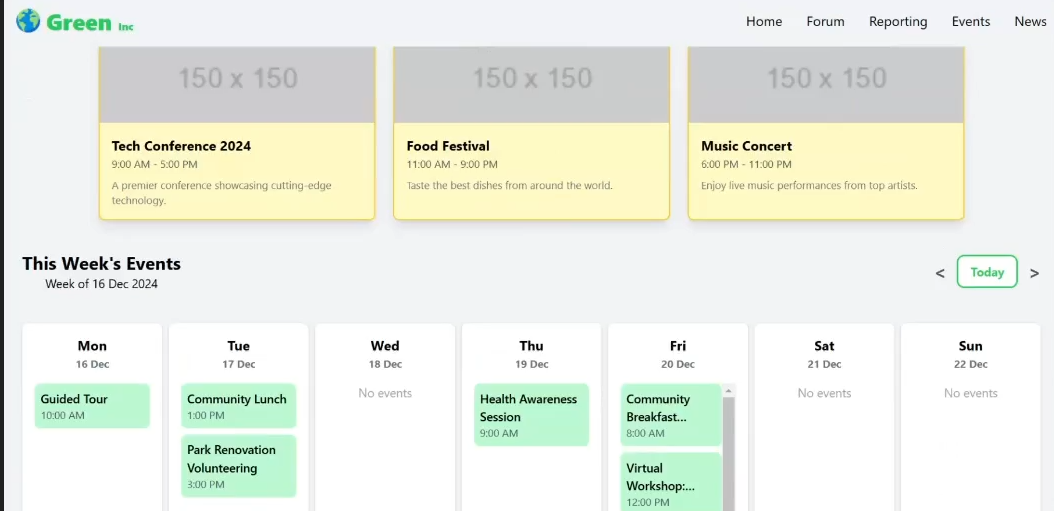1054x511 pixels.
Task: Select the Community Lunch event
Action: pyautogui.click(x=238, y=406)
